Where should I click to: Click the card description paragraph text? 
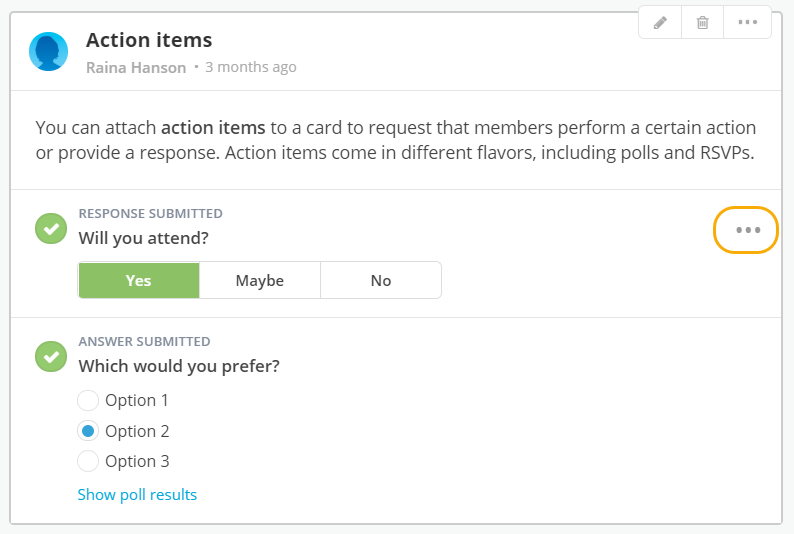coord(395,141)
